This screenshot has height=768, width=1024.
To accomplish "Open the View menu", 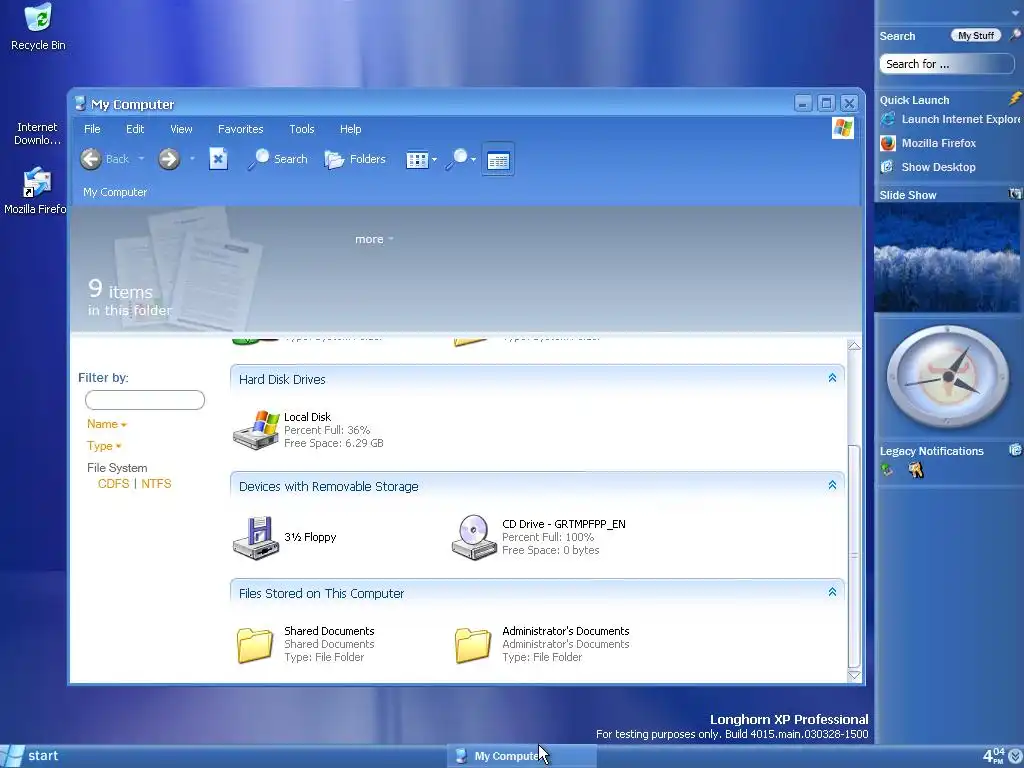I will point(181,129).
